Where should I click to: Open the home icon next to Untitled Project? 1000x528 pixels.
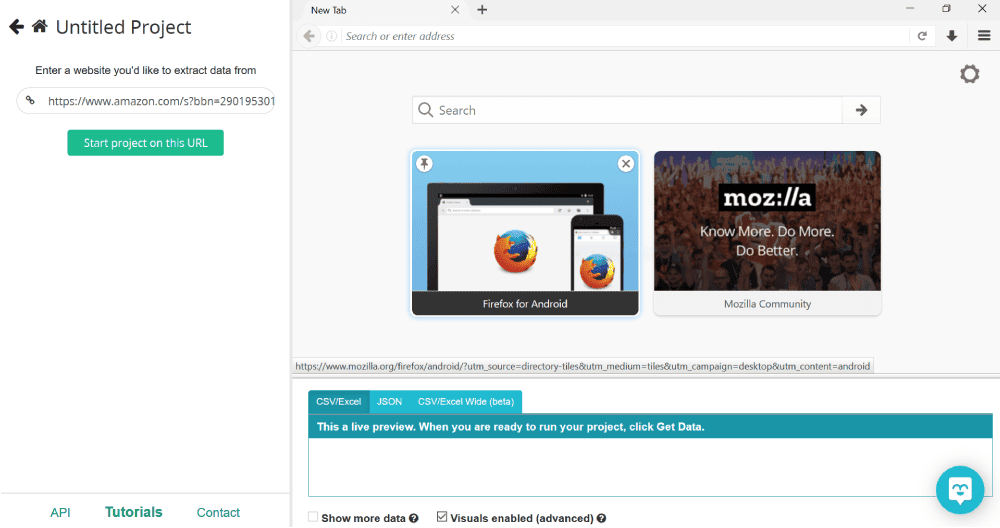(40, 26)
